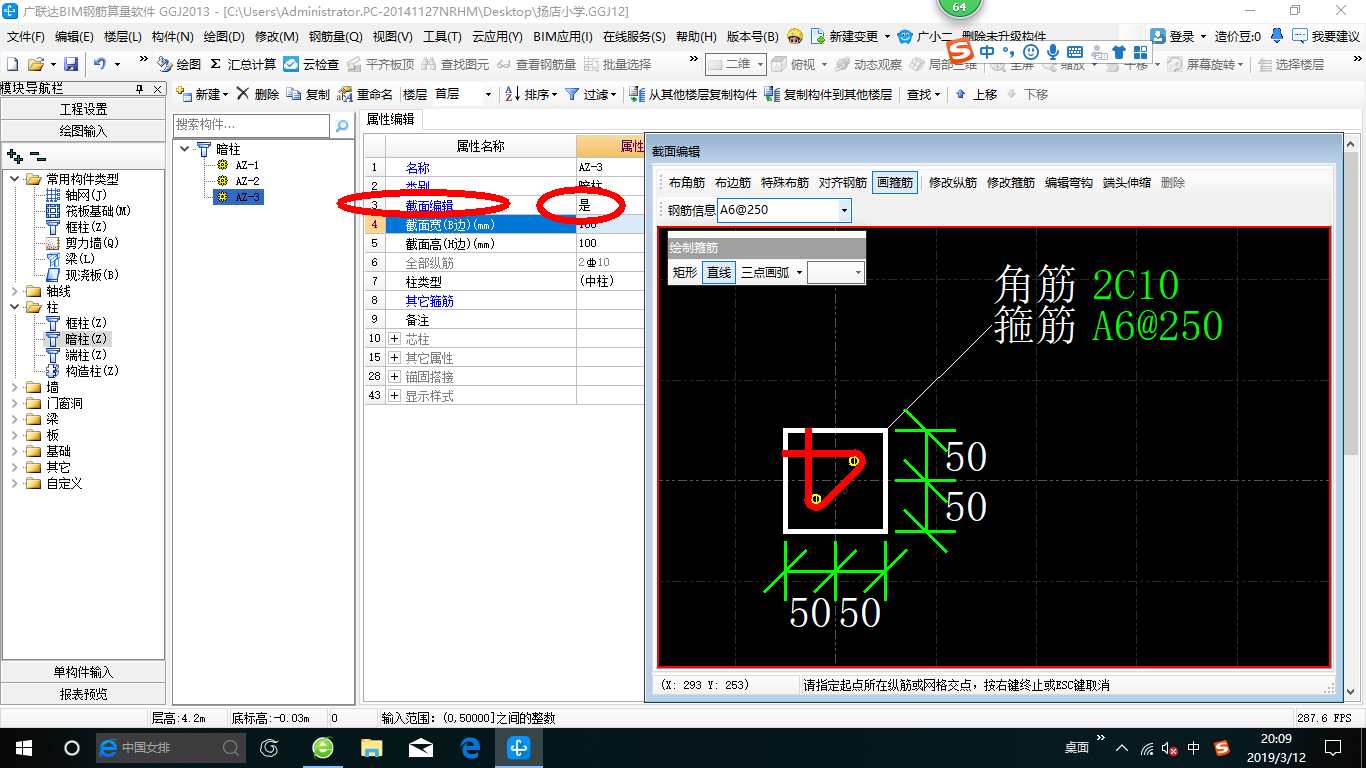Click in the 搜索构件 search field
The image size is (1366, 768).
point(252,126)
